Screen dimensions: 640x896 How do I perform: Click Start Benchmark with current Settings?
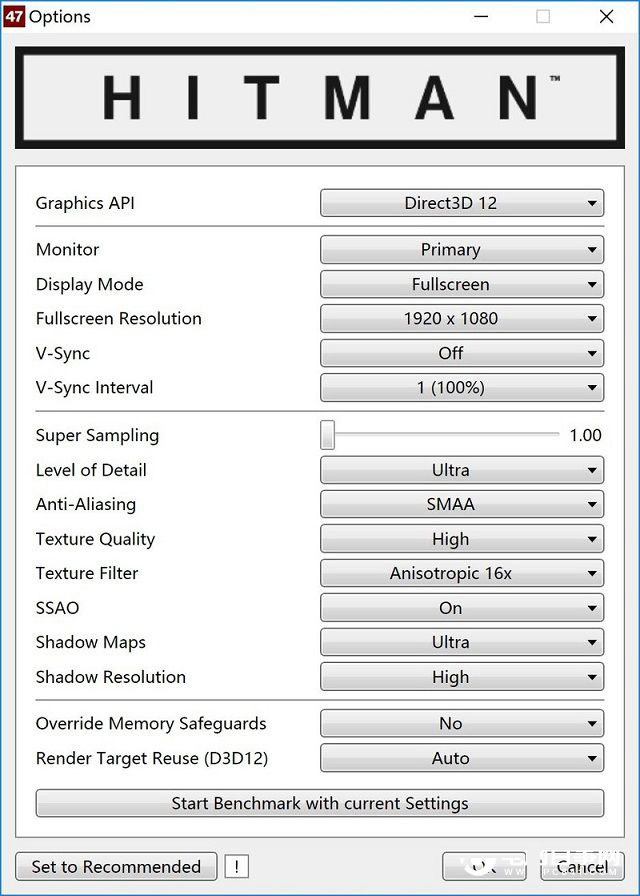319,803
